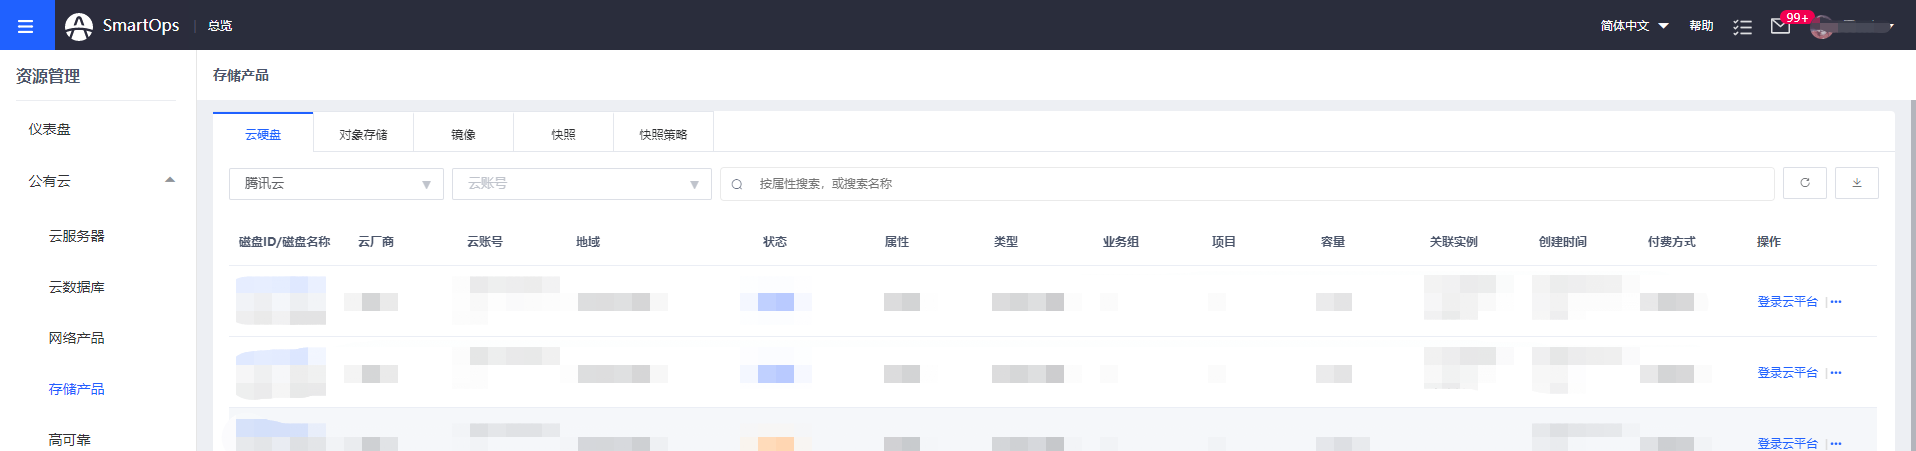Open 总览 in the top bar
Screen dimensions: 1916x451
pos(220,26)
